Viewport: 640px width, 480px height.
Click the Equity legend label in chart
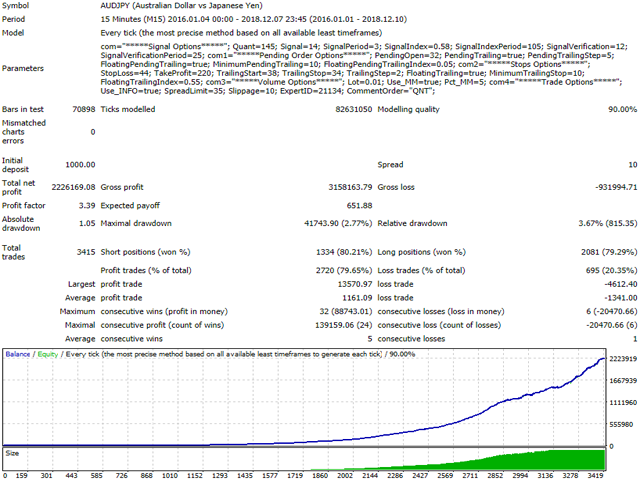coord(48,354)
